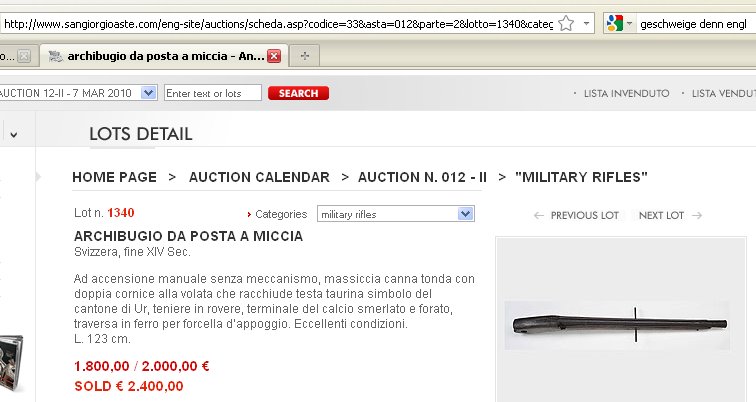This screenshot has height=402, width=756.
Task: Open the LISTA INVENDUTO link
Action: [626, 94]
